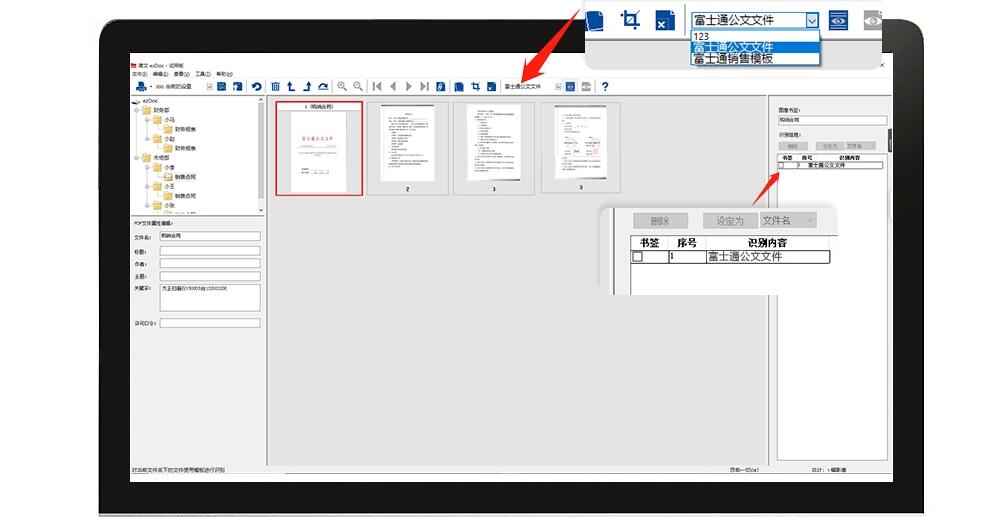
Task: Click the 主题 input field
Action: (210, 276)
